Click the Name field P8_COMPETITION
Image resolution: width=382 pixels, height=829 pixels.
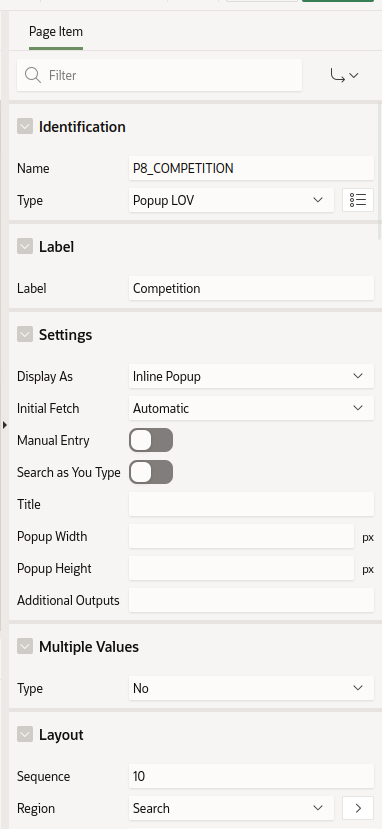(251, 168)
